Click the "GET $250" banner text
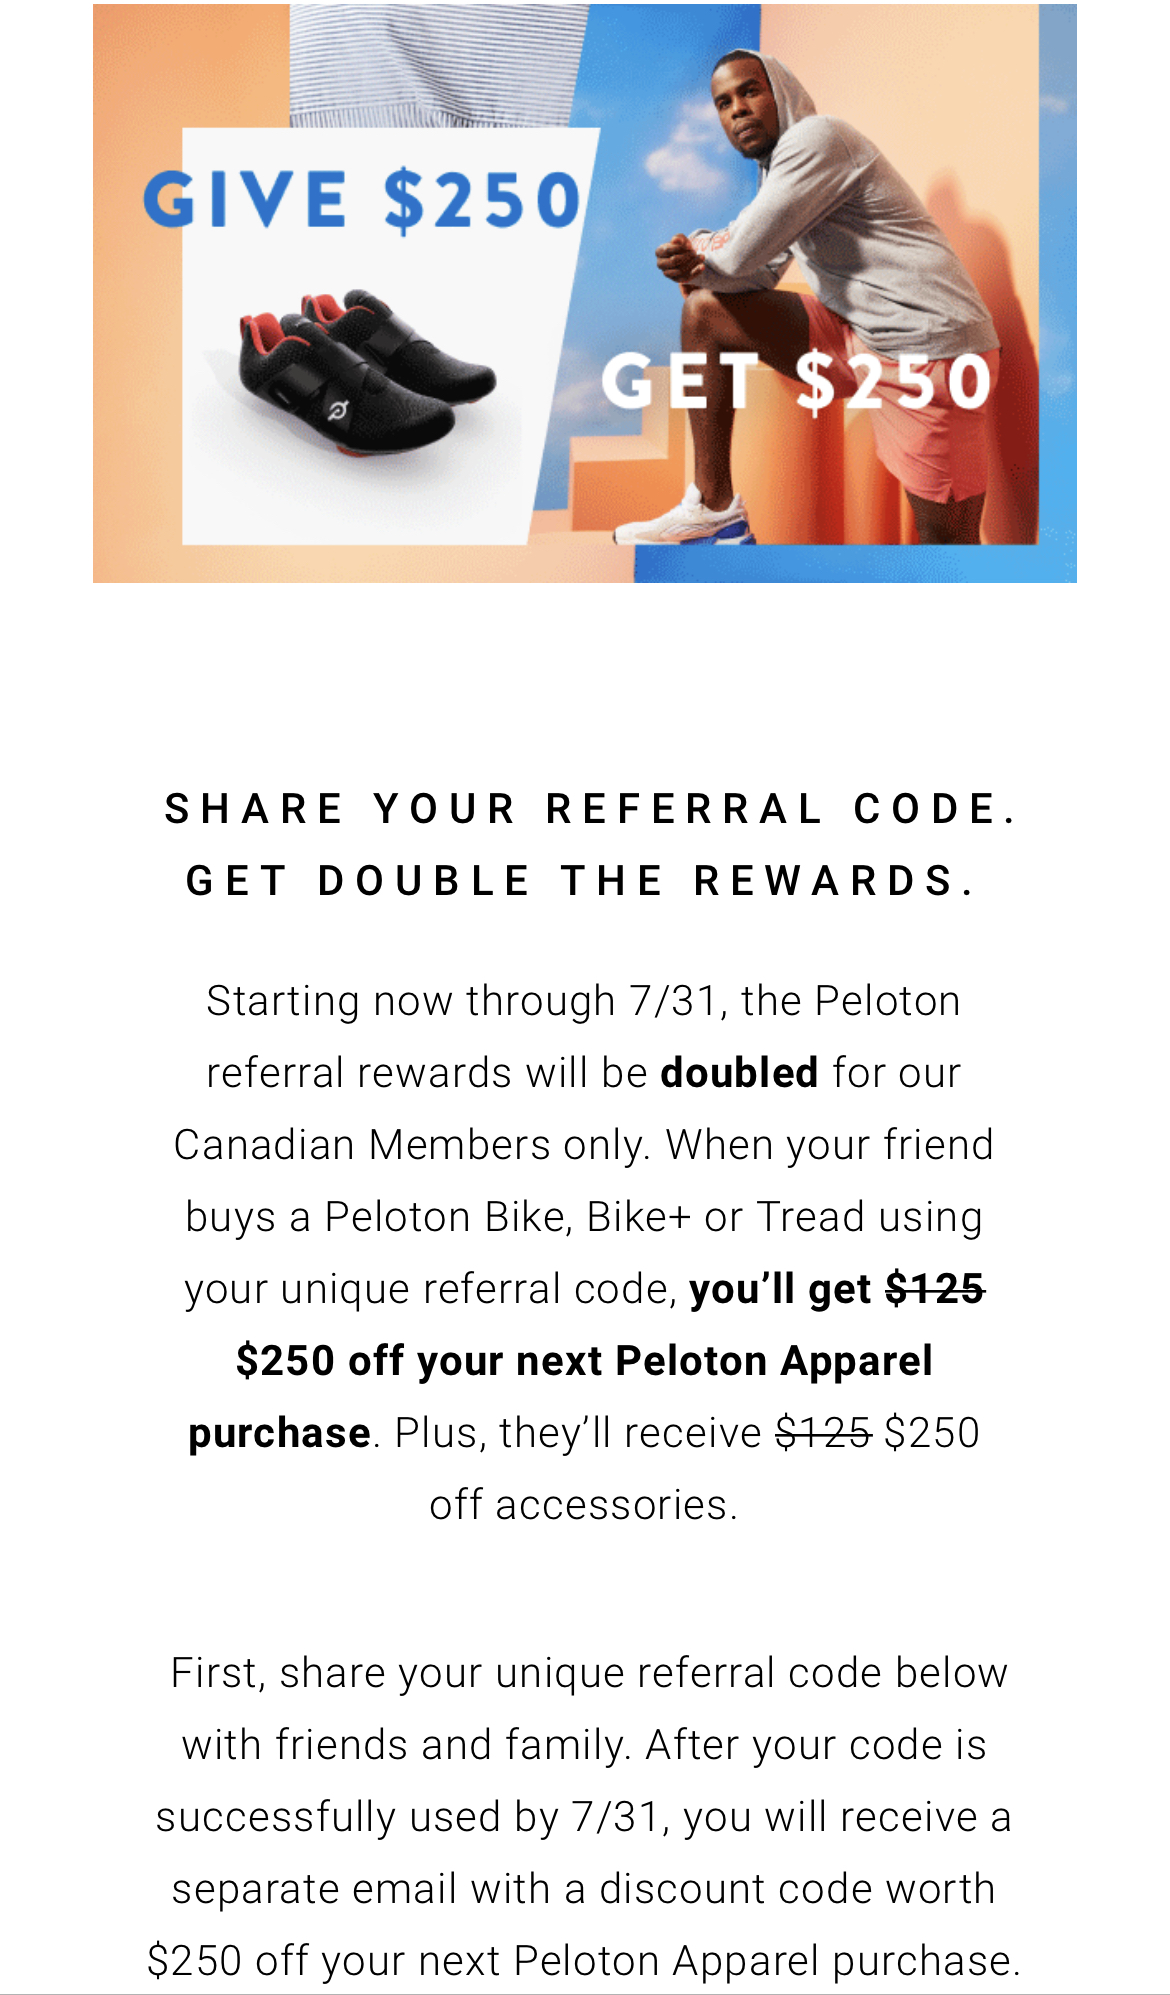1170x1995 pixels. pyautogui.click(x=795, y=382)
